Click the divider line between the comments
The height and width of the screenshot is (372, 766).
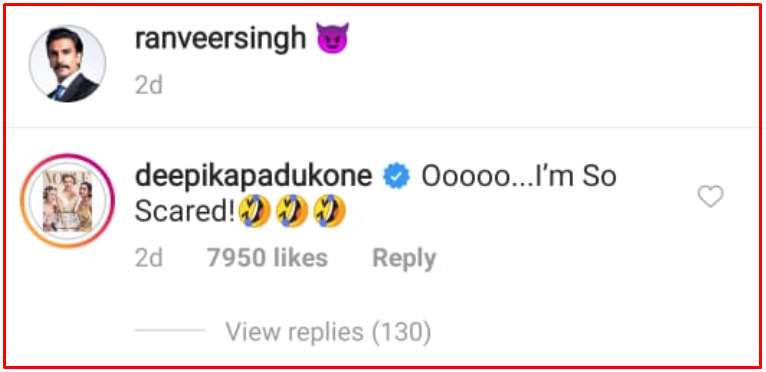point(383,128)
